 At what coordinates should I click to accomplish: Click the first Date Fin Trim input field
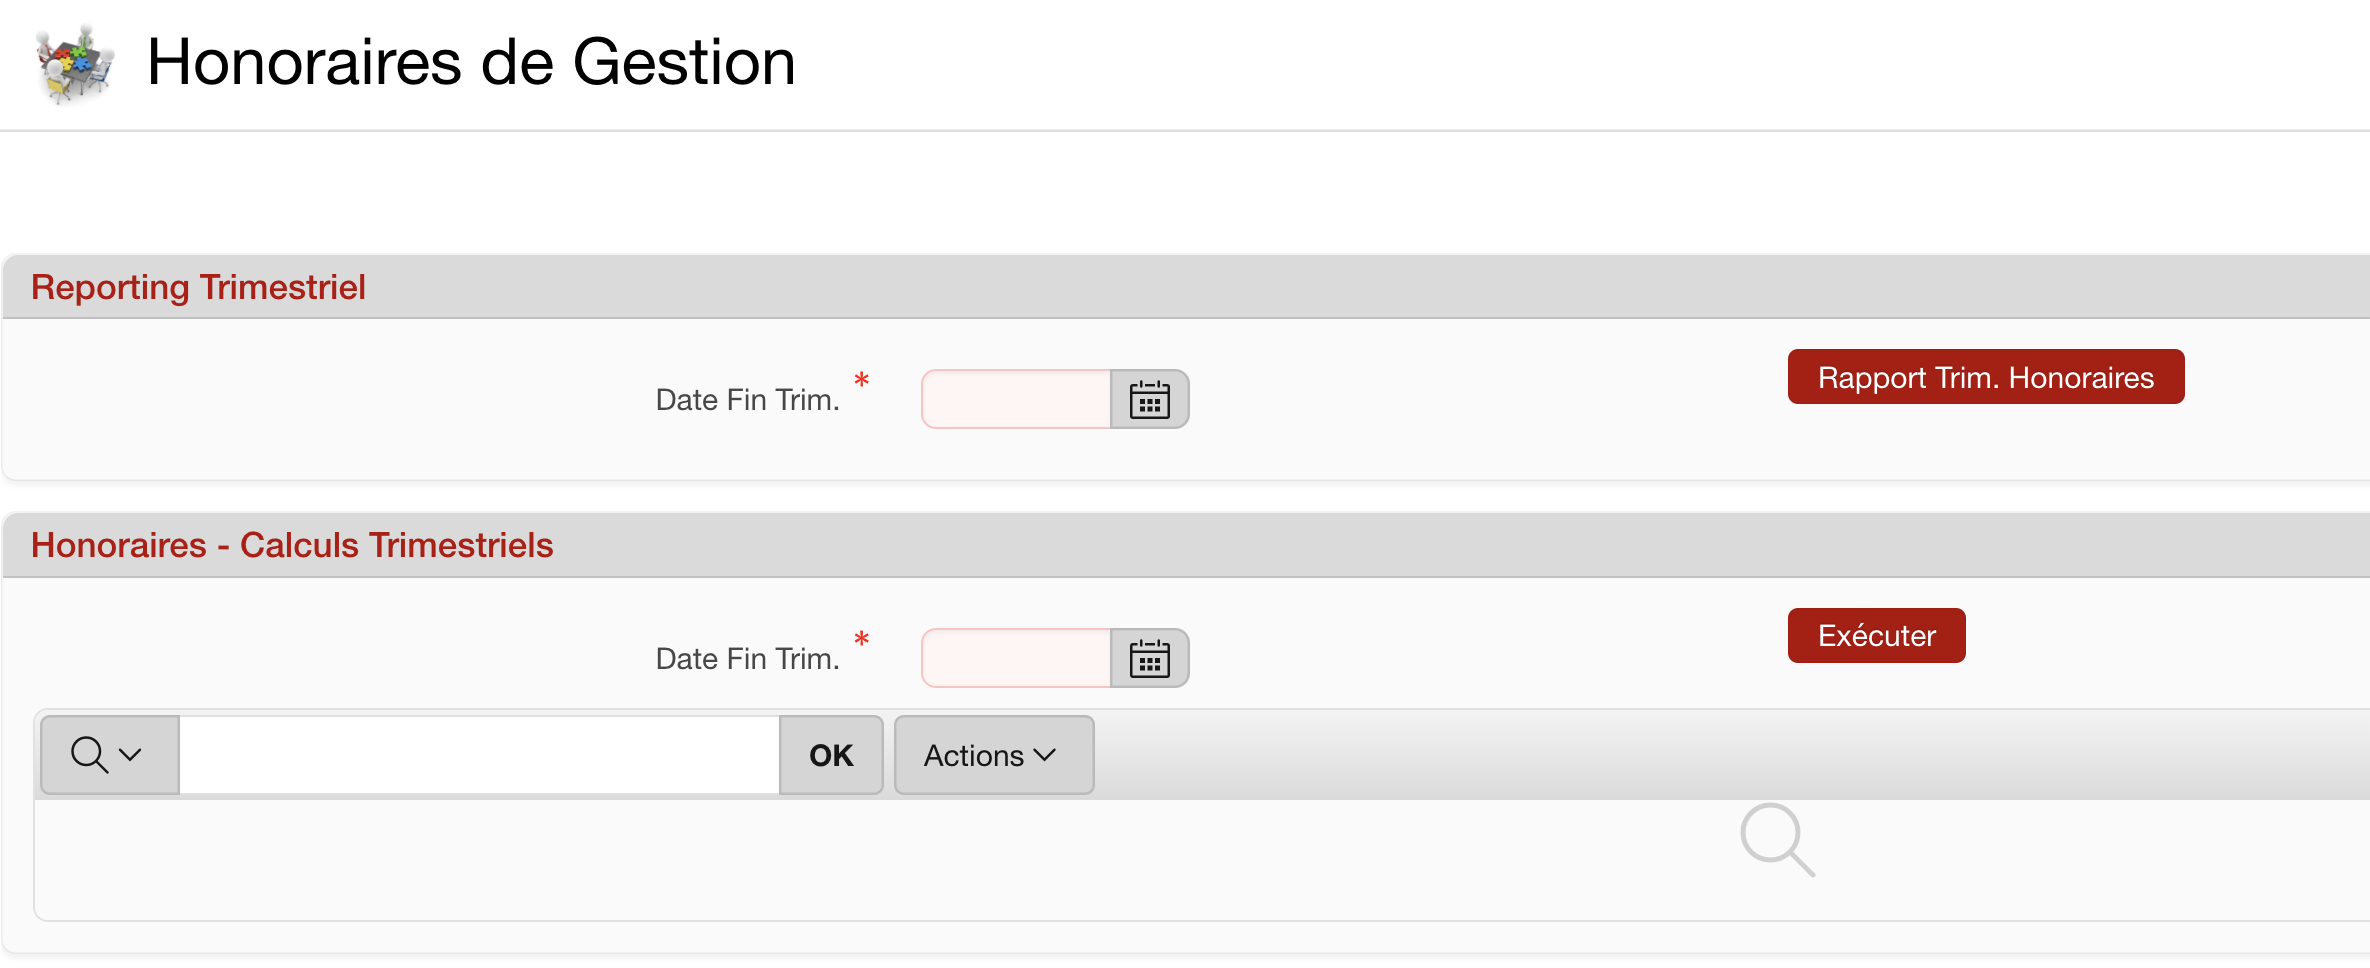[x=1014, y=399]
